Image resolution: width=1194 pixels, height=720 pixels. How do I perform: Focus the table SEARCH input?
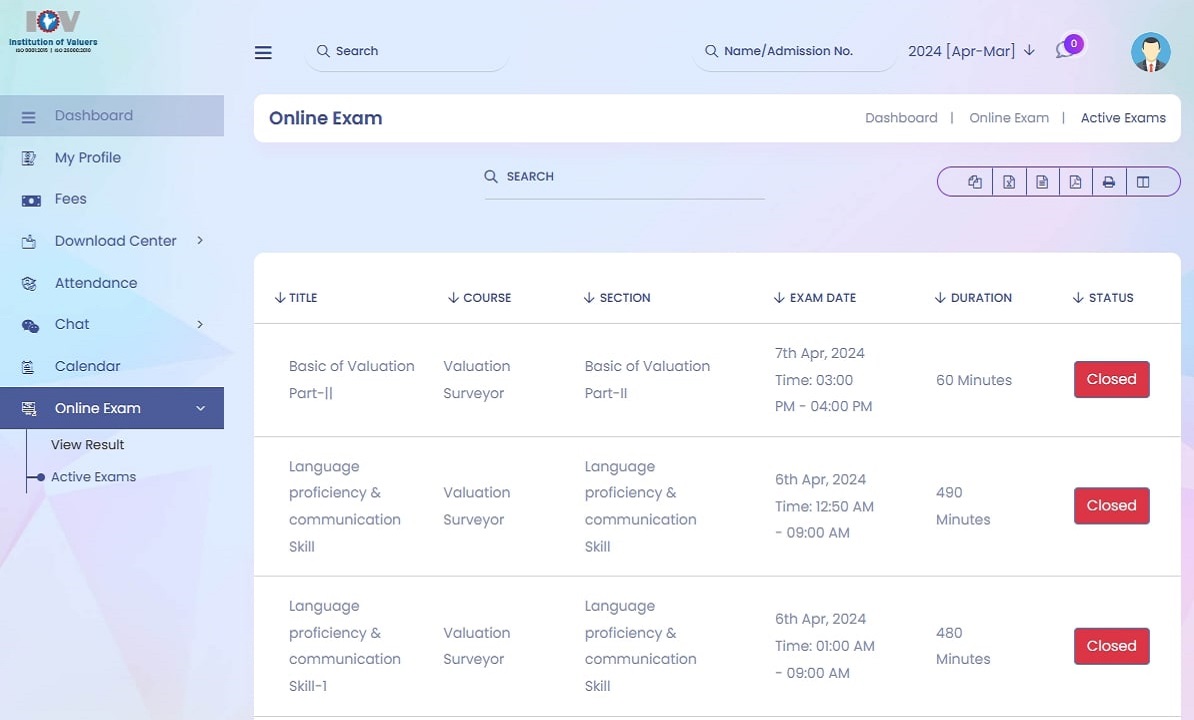(624, 177)
